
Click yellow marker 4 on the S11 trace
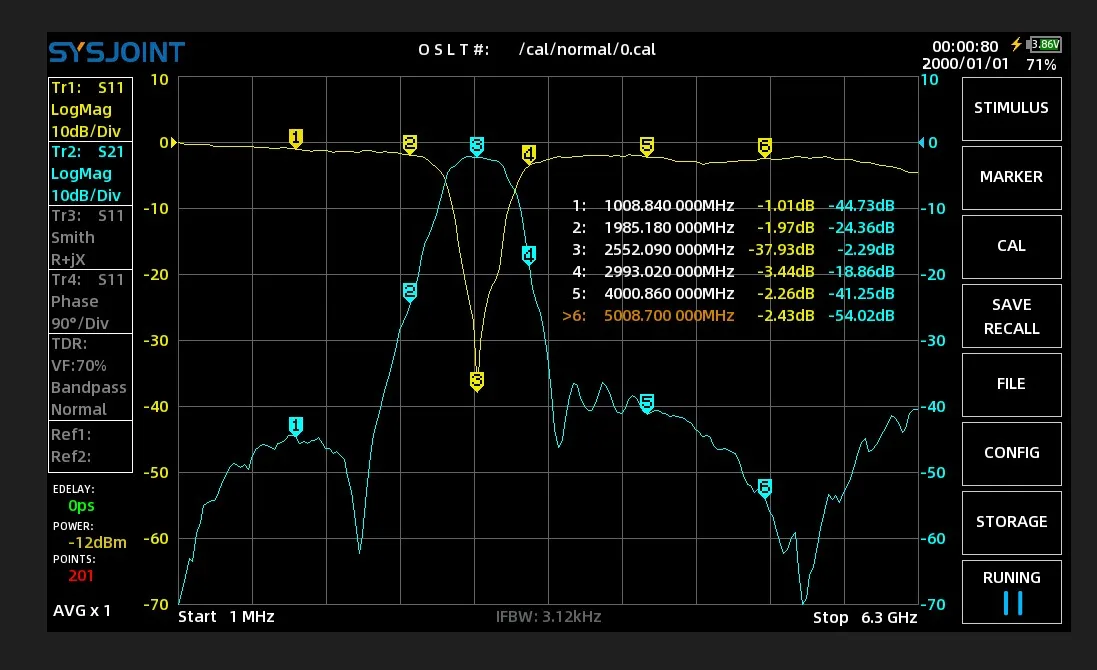point(529,154)
